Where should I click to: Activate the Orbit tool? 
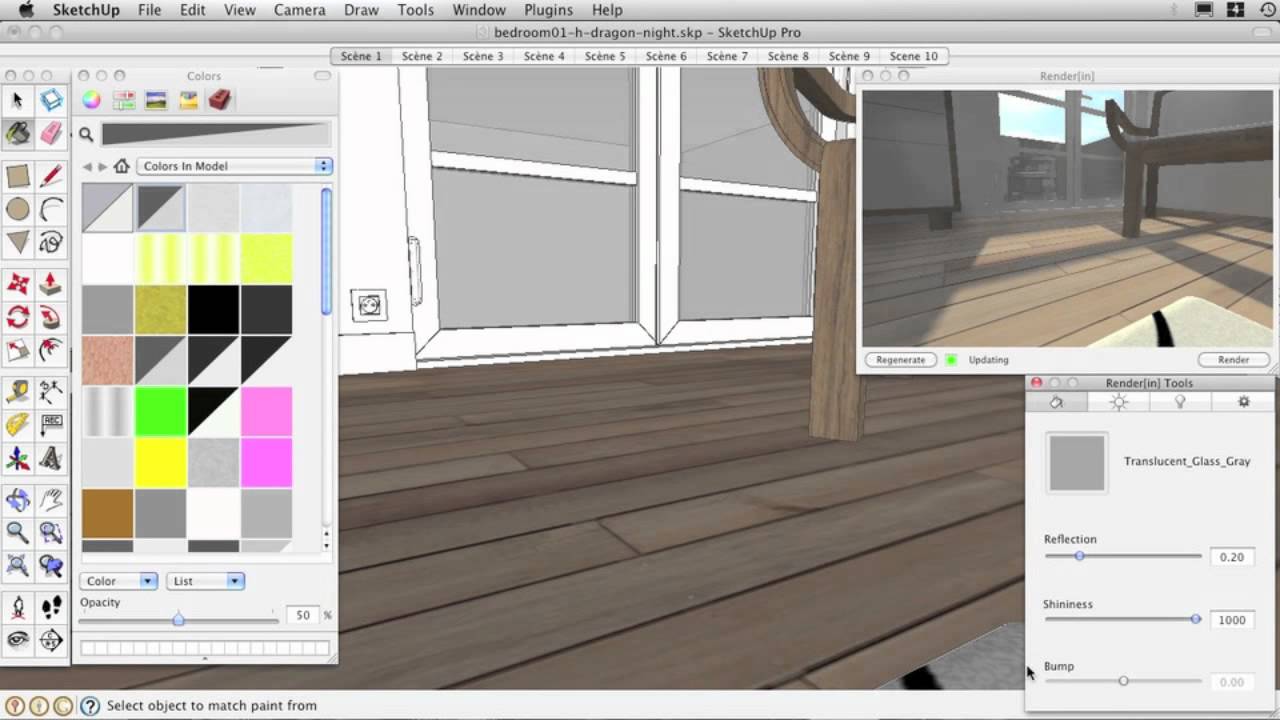pyautogui.click(x=17, y=501)
